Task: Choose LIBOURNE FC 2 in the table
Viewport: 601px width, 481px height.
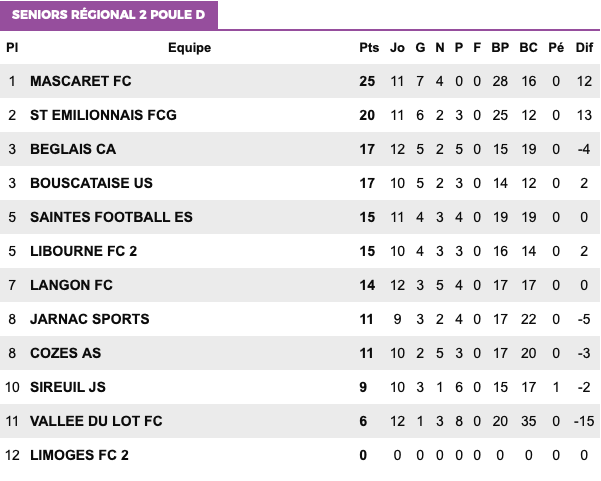Action: point(83,251)
